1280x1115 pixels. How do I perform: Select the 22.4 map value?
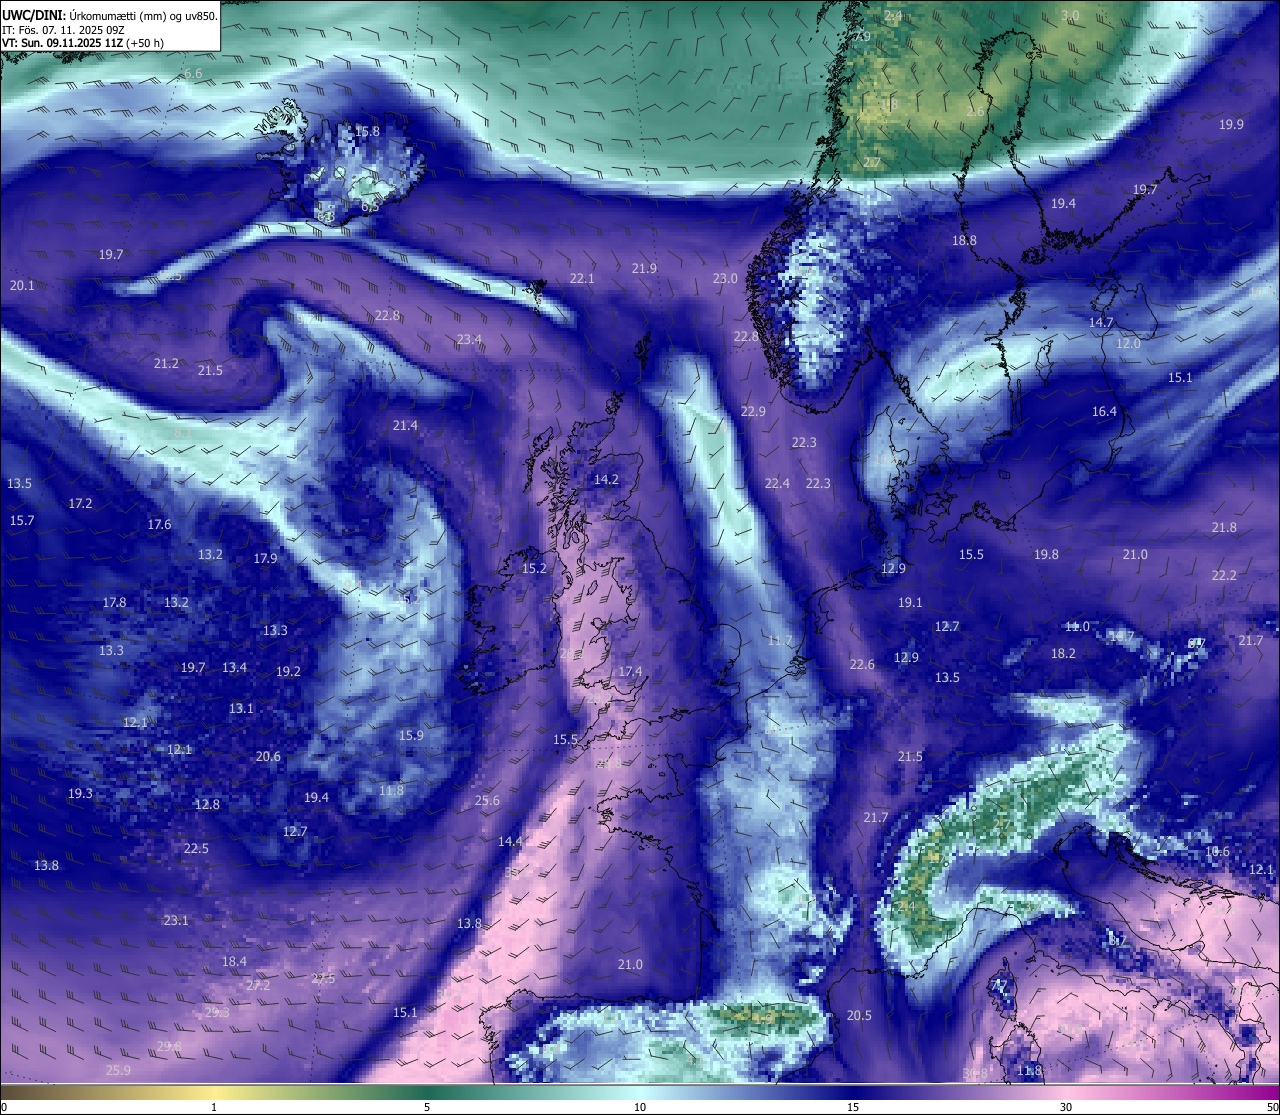(x=777, y=483)
